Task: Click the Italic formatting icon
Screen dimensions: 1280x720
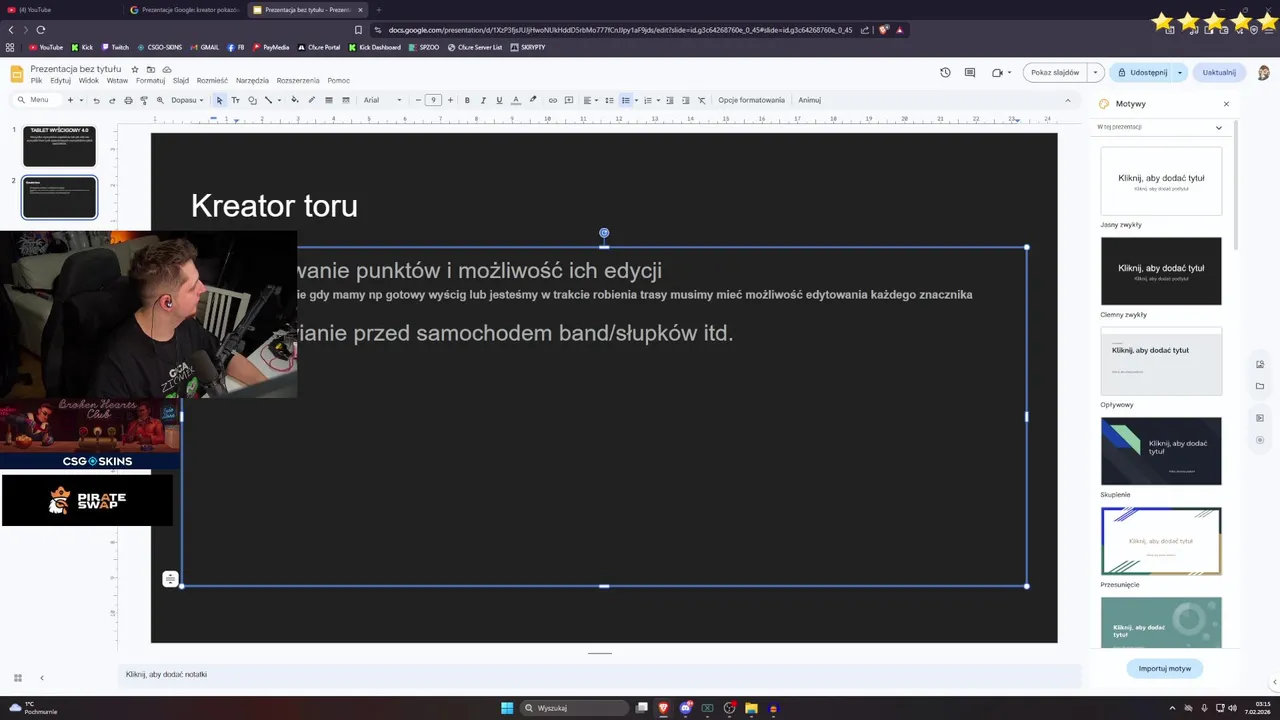Action: coord(483,100)
